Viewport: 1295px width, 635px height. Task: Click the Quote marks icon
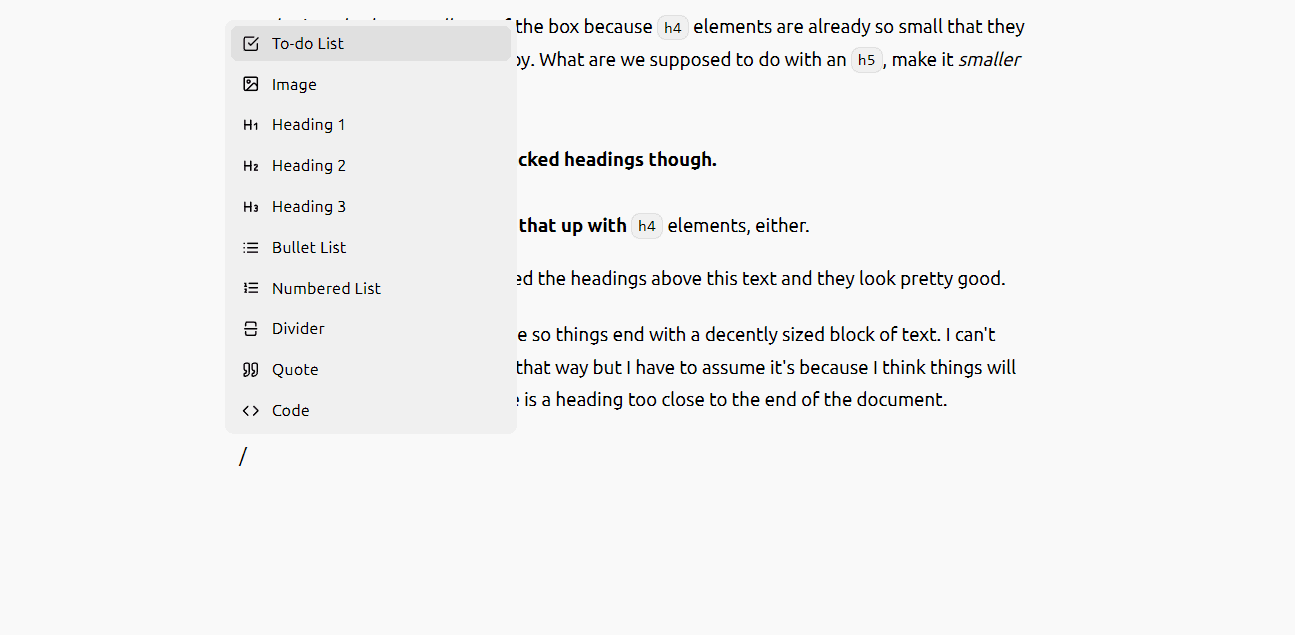(251, 370)
